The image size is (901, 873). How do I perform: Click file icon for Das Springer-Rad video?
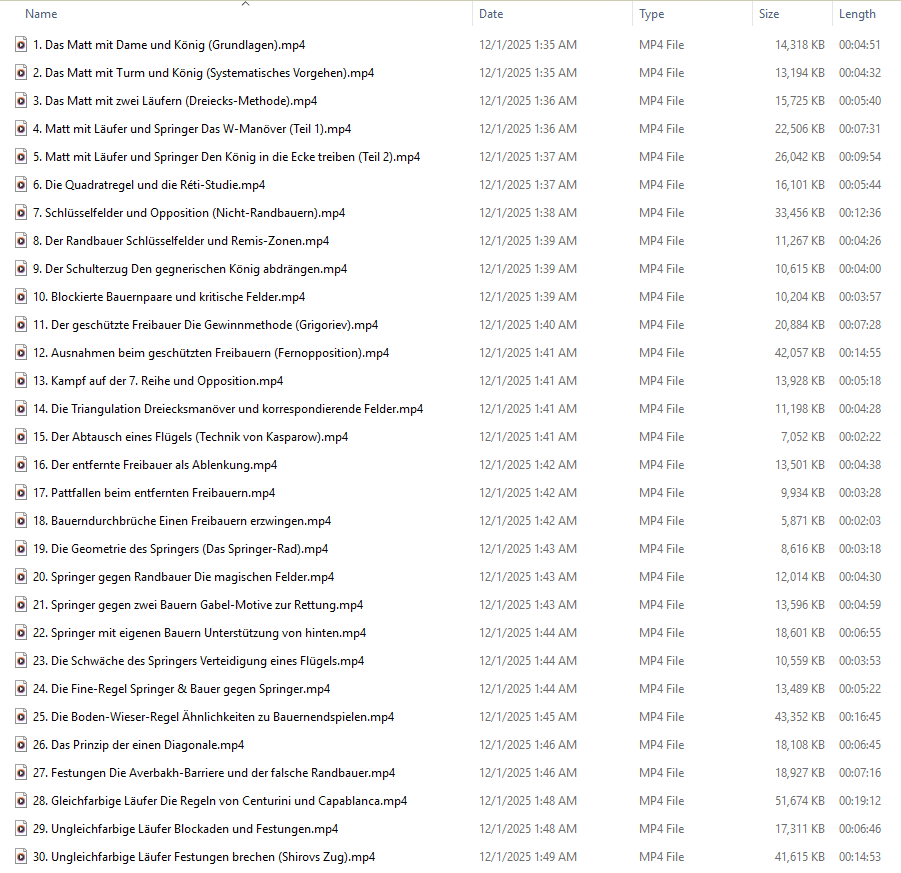coord(21,549)
